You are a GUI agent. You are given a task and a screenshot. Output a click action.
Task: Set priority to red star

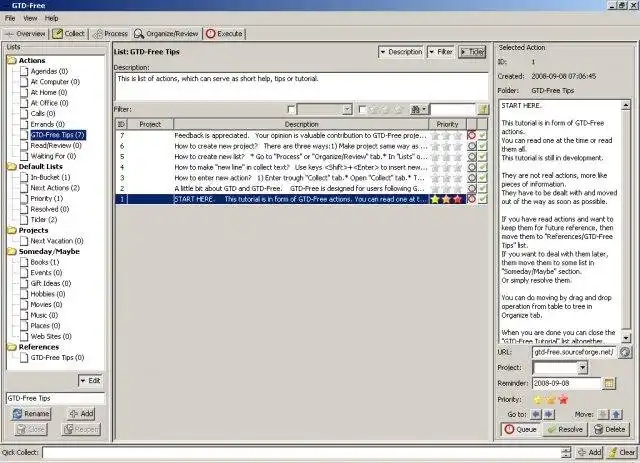coord(564,400)
